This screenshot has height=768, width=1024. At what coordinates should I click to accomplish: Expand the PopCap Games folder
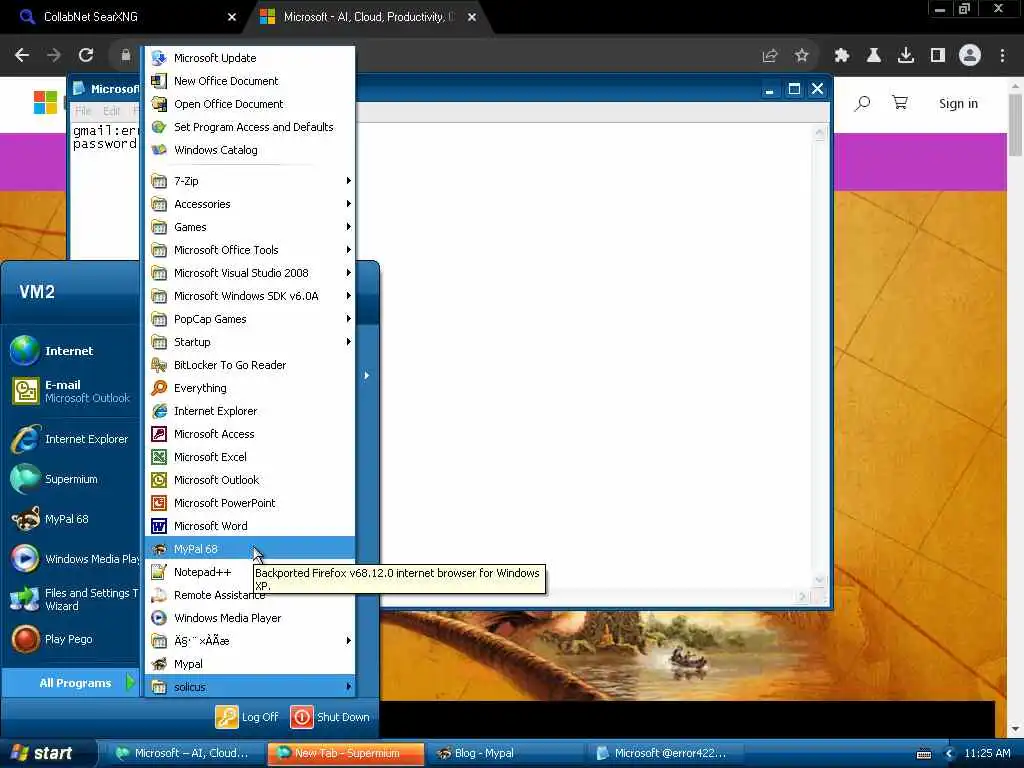(249, 319)
